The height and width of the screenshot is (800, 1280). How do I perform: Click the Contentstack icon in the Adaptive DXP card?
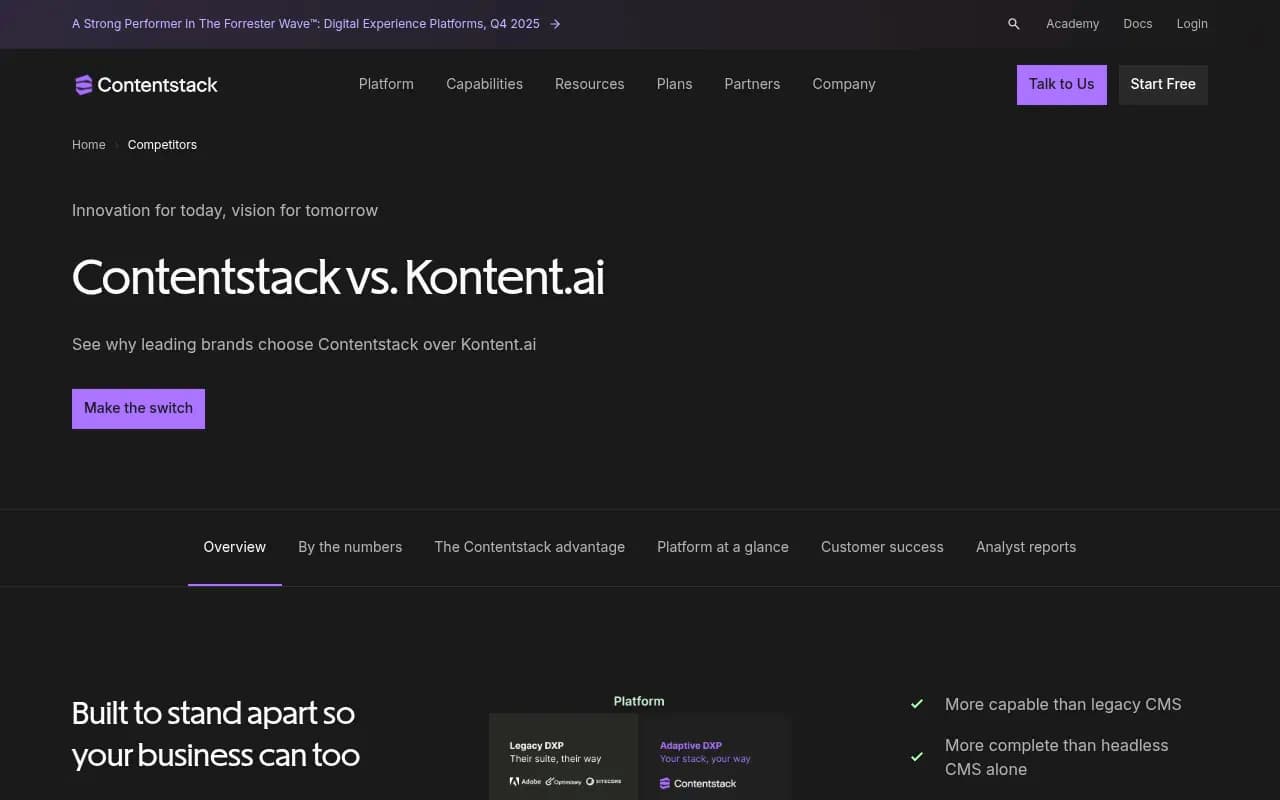click(x=666, y=783)
